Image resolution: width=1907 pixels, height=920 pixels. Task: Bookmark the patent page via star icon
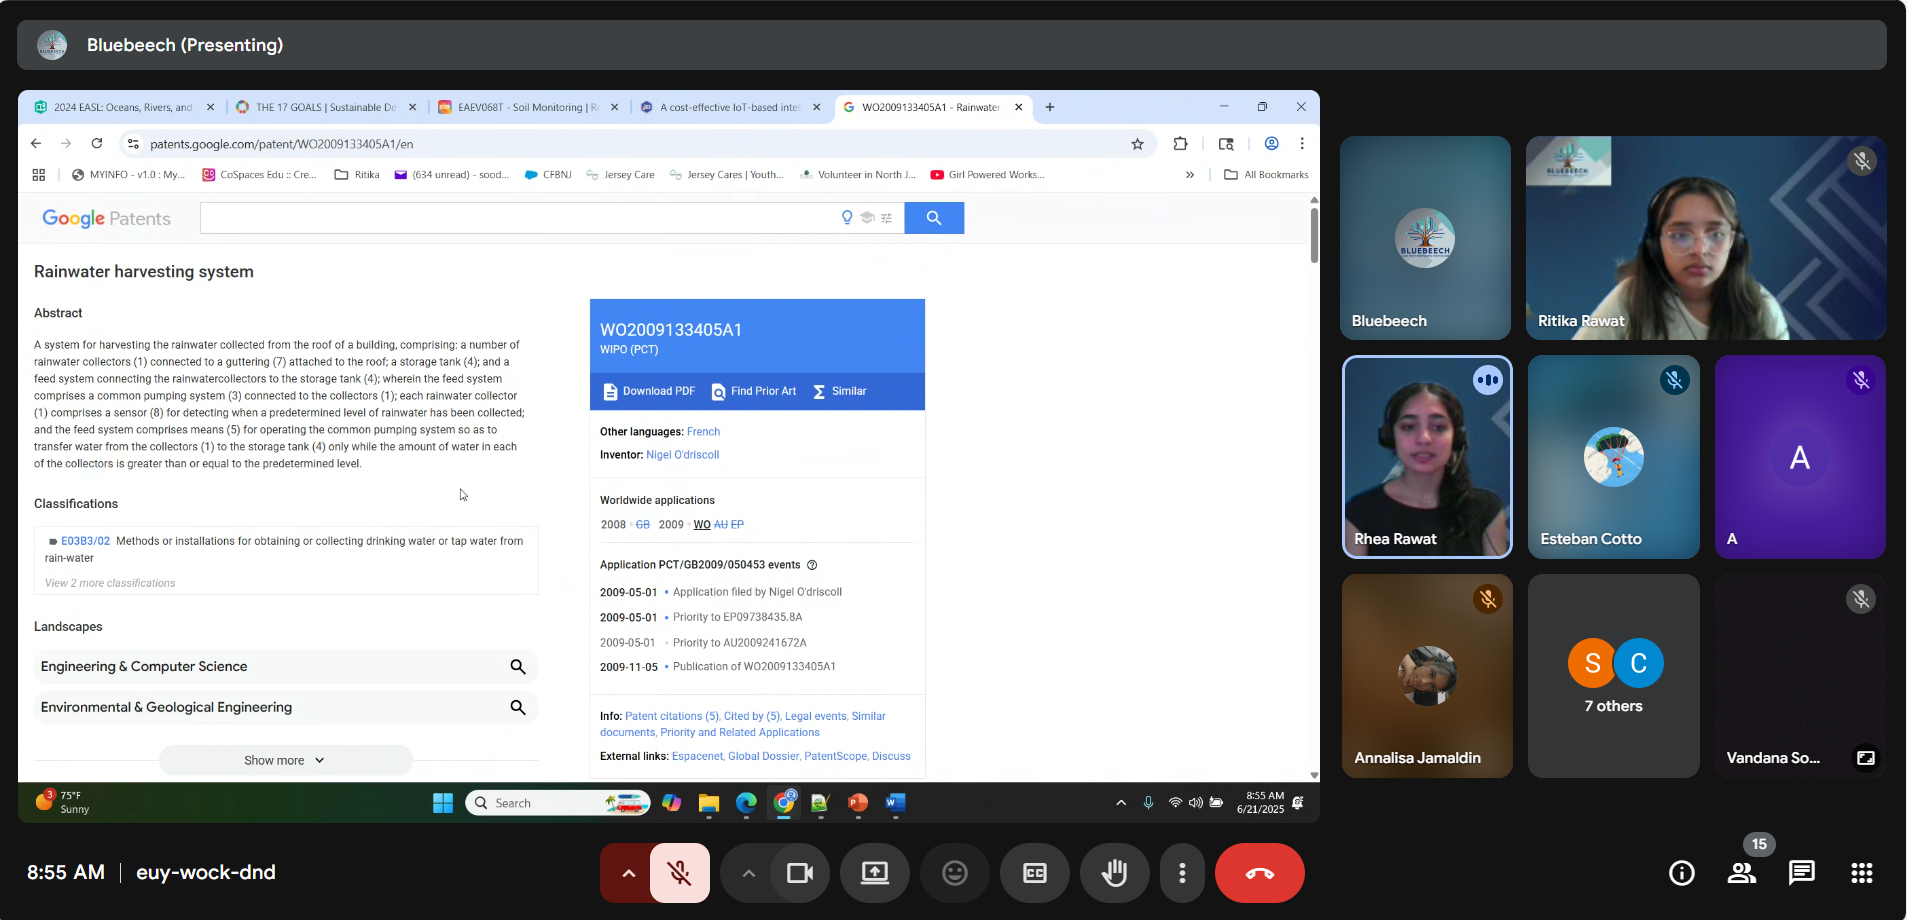point(1137,144)
